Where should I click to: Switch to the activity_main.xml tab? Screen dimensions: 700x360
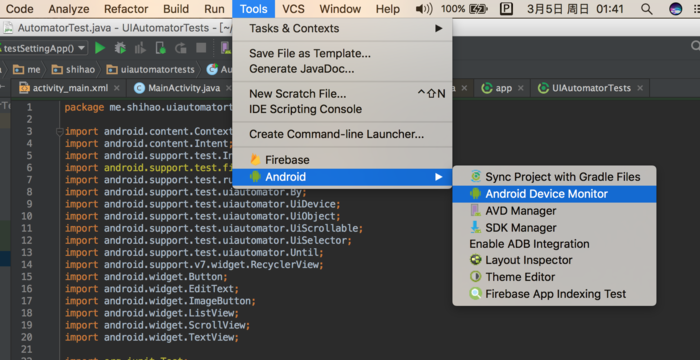click(70, 88)
